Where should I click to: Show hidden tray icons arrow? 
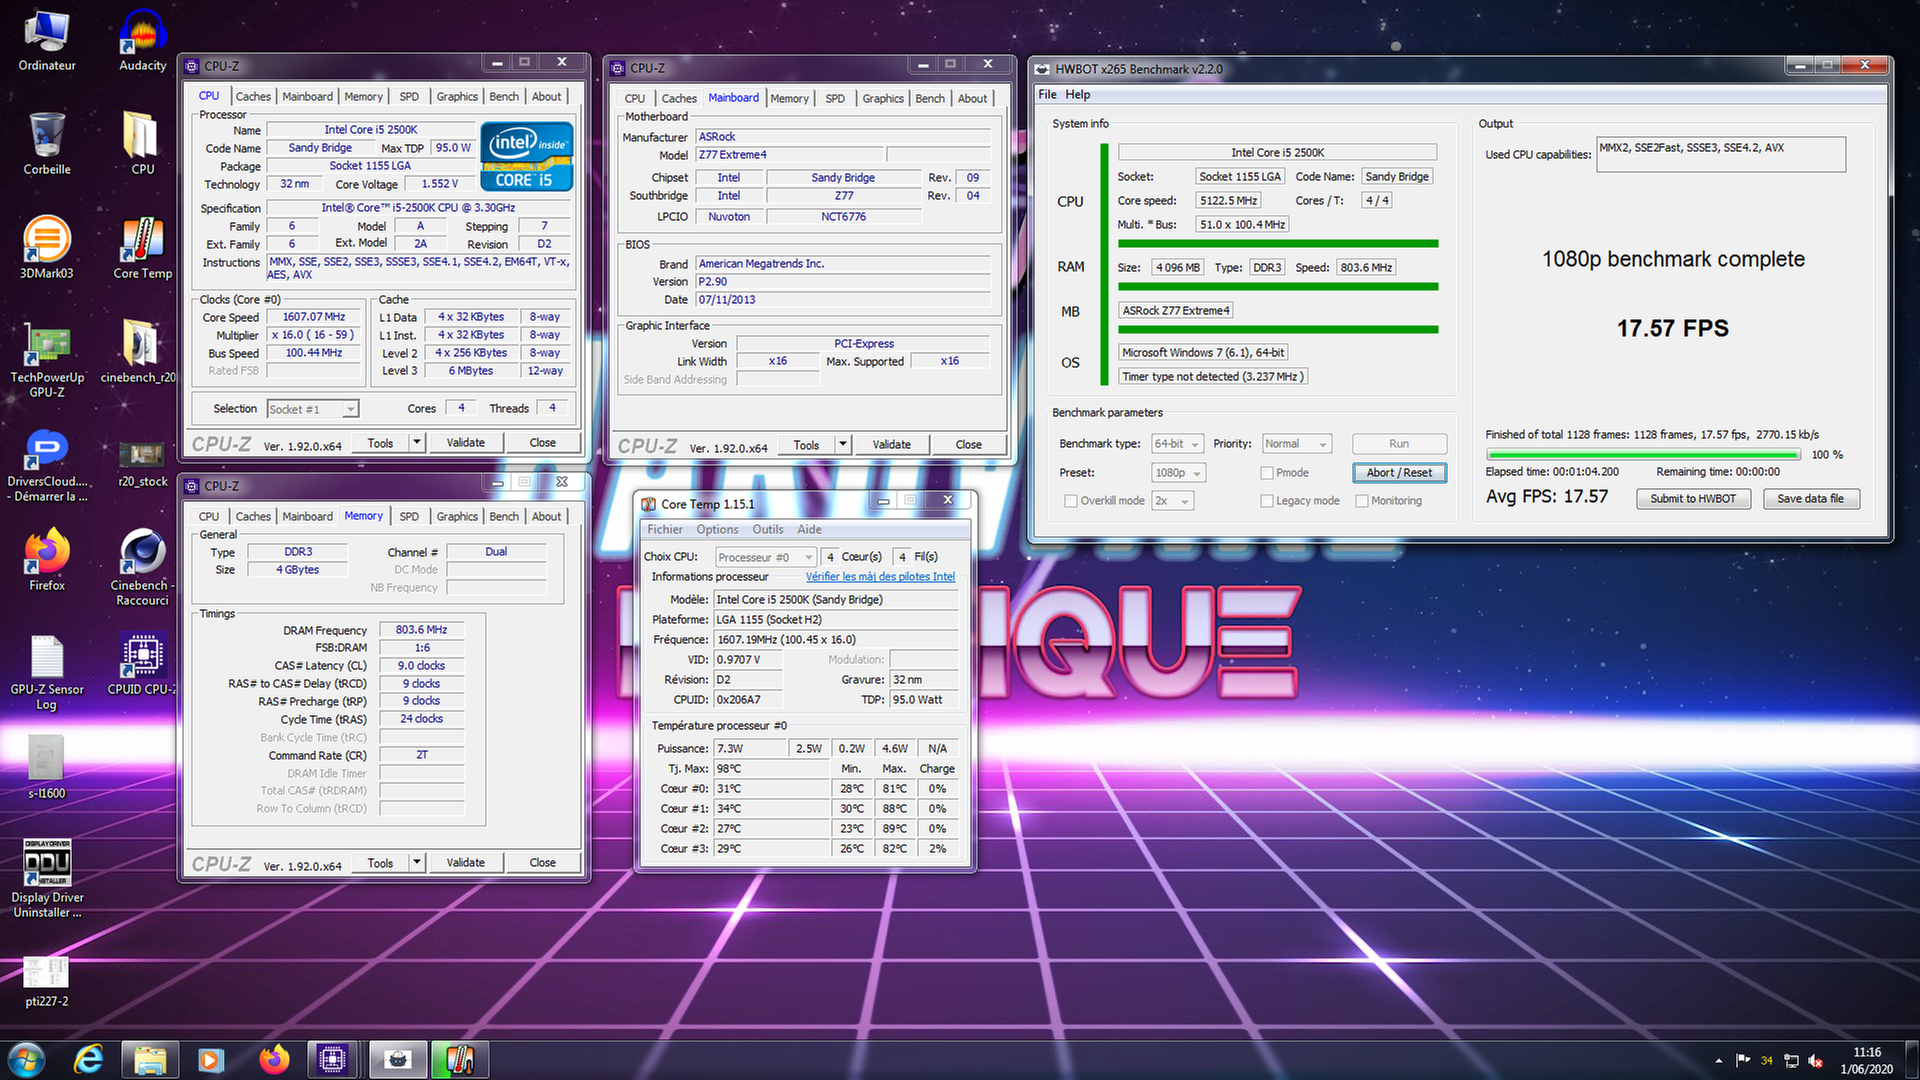coord(1719,1061)
